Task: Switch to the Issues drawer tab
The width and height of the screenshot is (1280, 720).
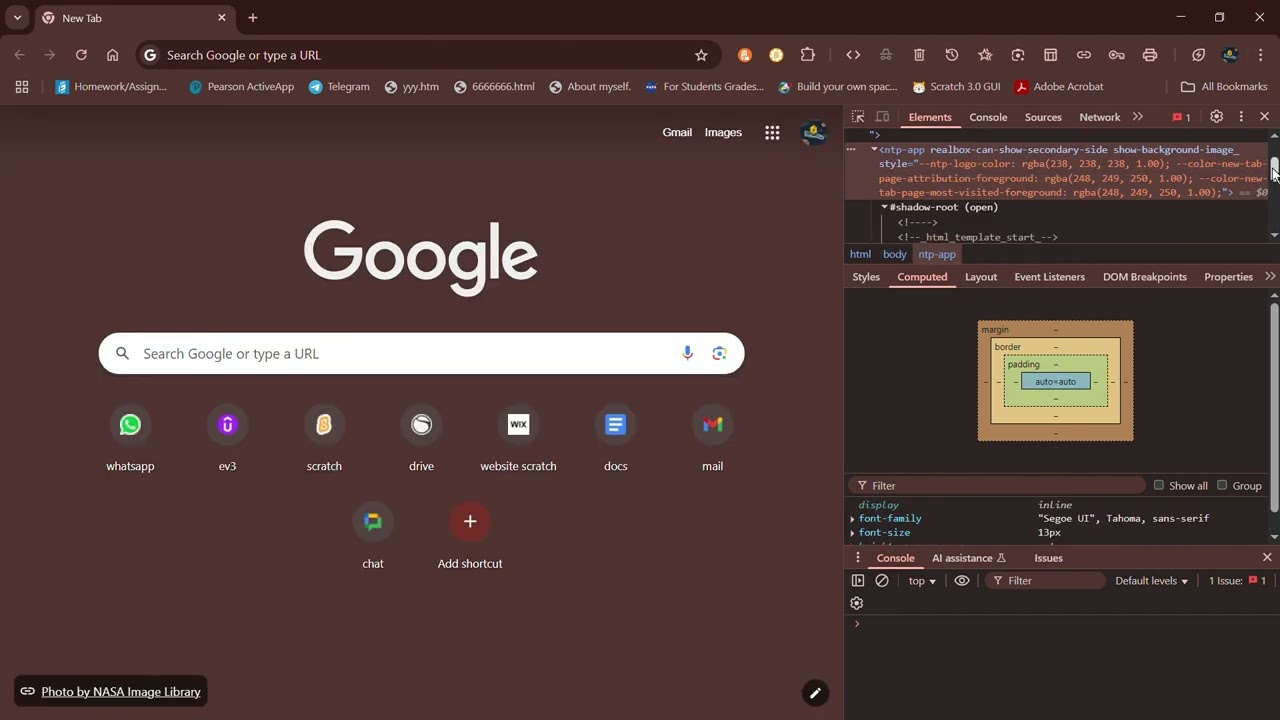Action: 1048,558
